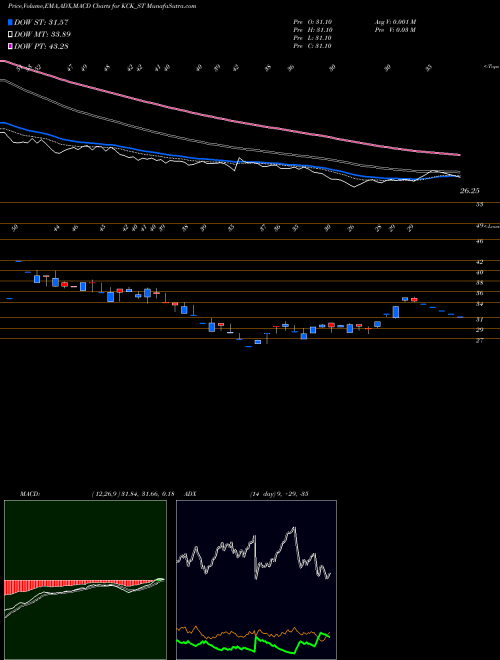This screenshot has height=660, width=500.
Task: Click the 'MACD:' panel heading
Action: [29, 494]
